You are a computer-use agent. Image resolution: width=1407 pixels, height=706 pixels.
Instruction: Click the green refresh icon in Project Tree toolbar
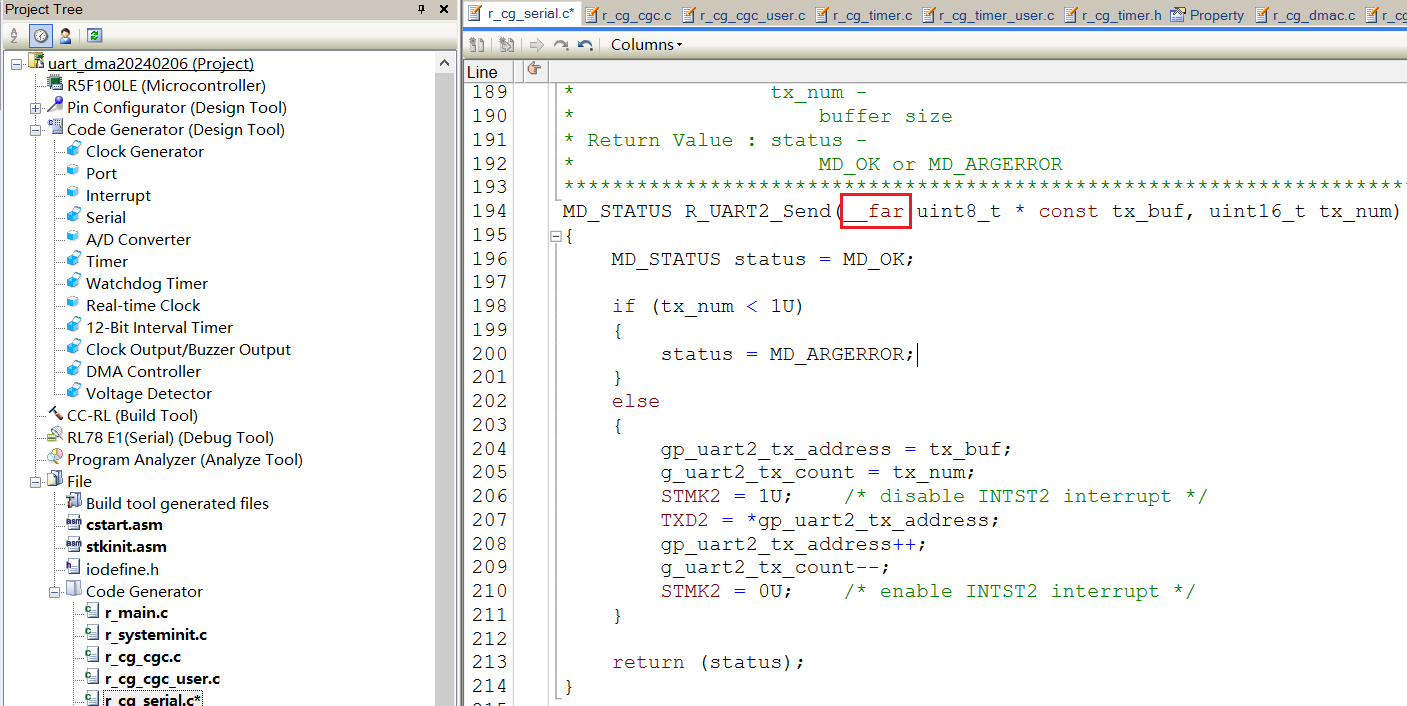point(93,35)
